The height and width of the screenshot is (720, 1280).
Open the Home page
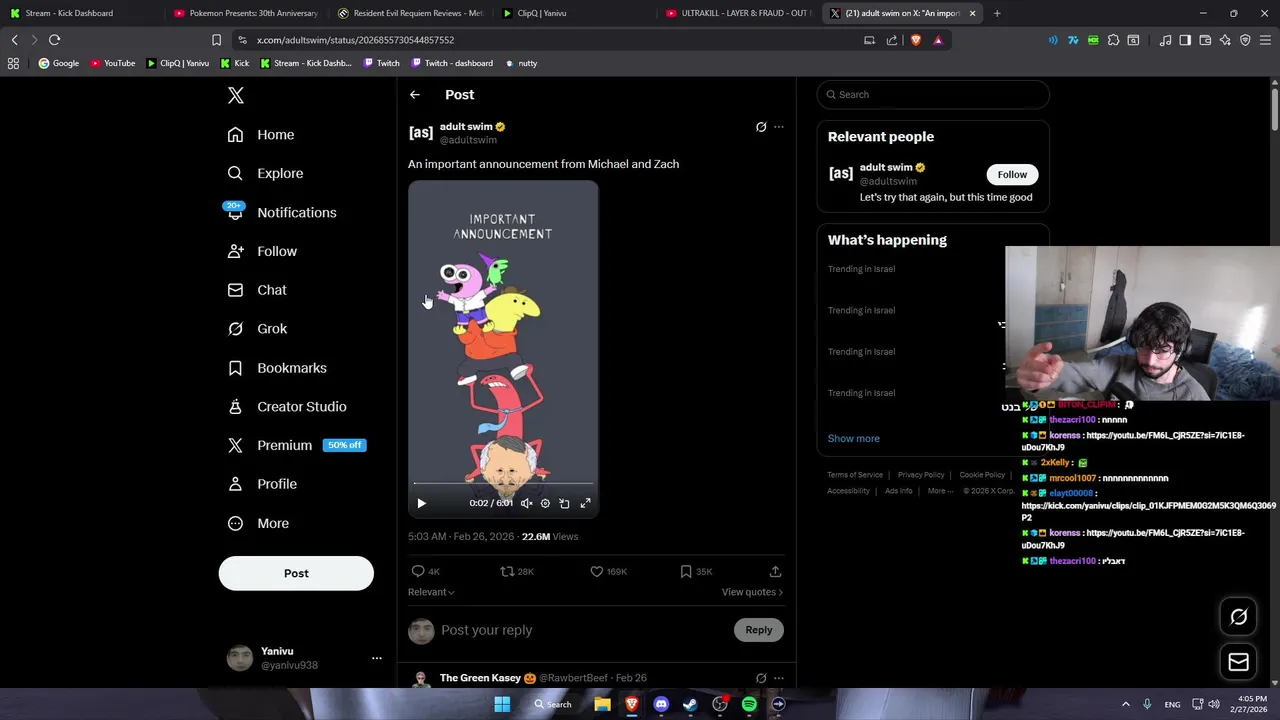[x=261, y=135]
